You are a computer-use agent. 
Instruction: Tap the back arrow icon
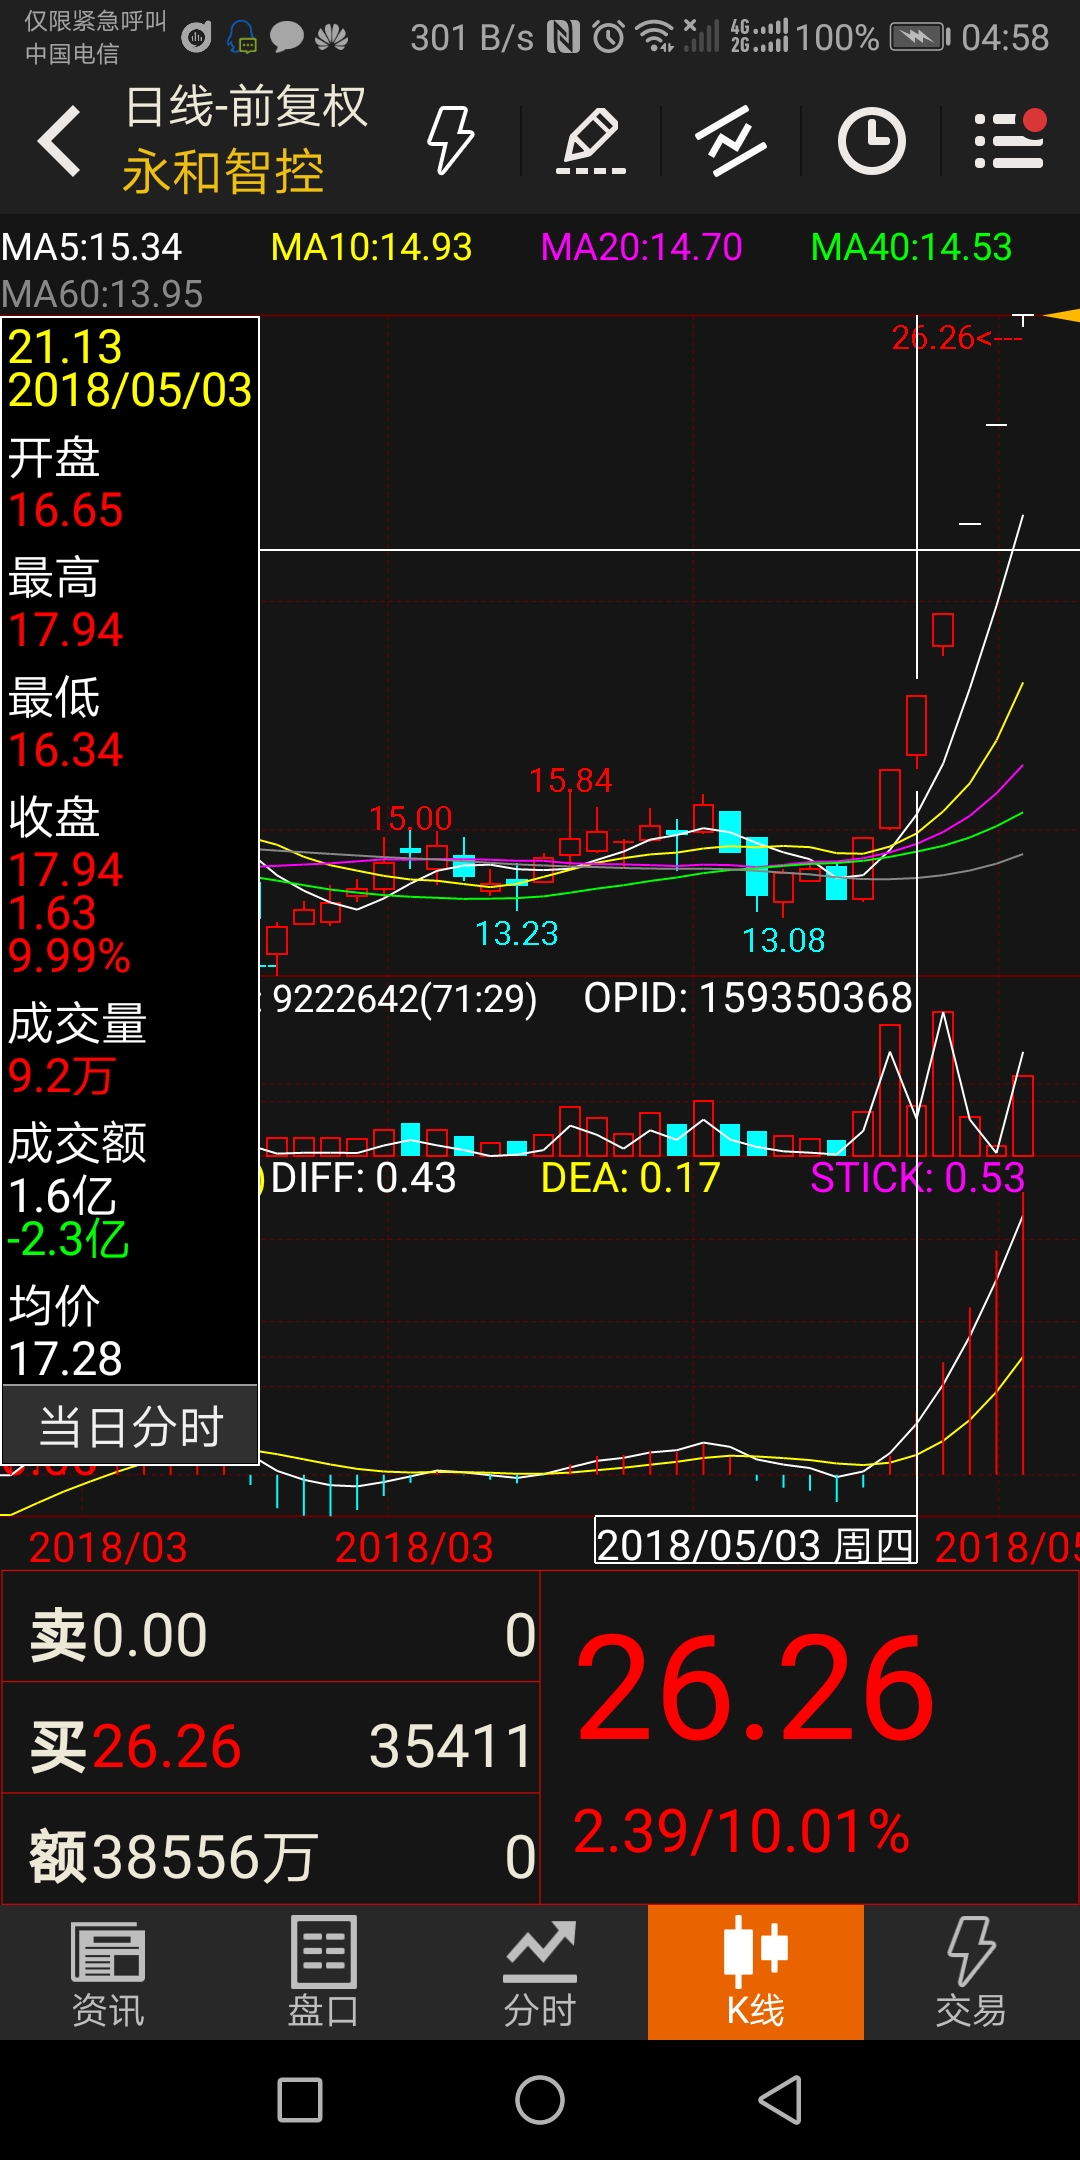click(60, 141)
